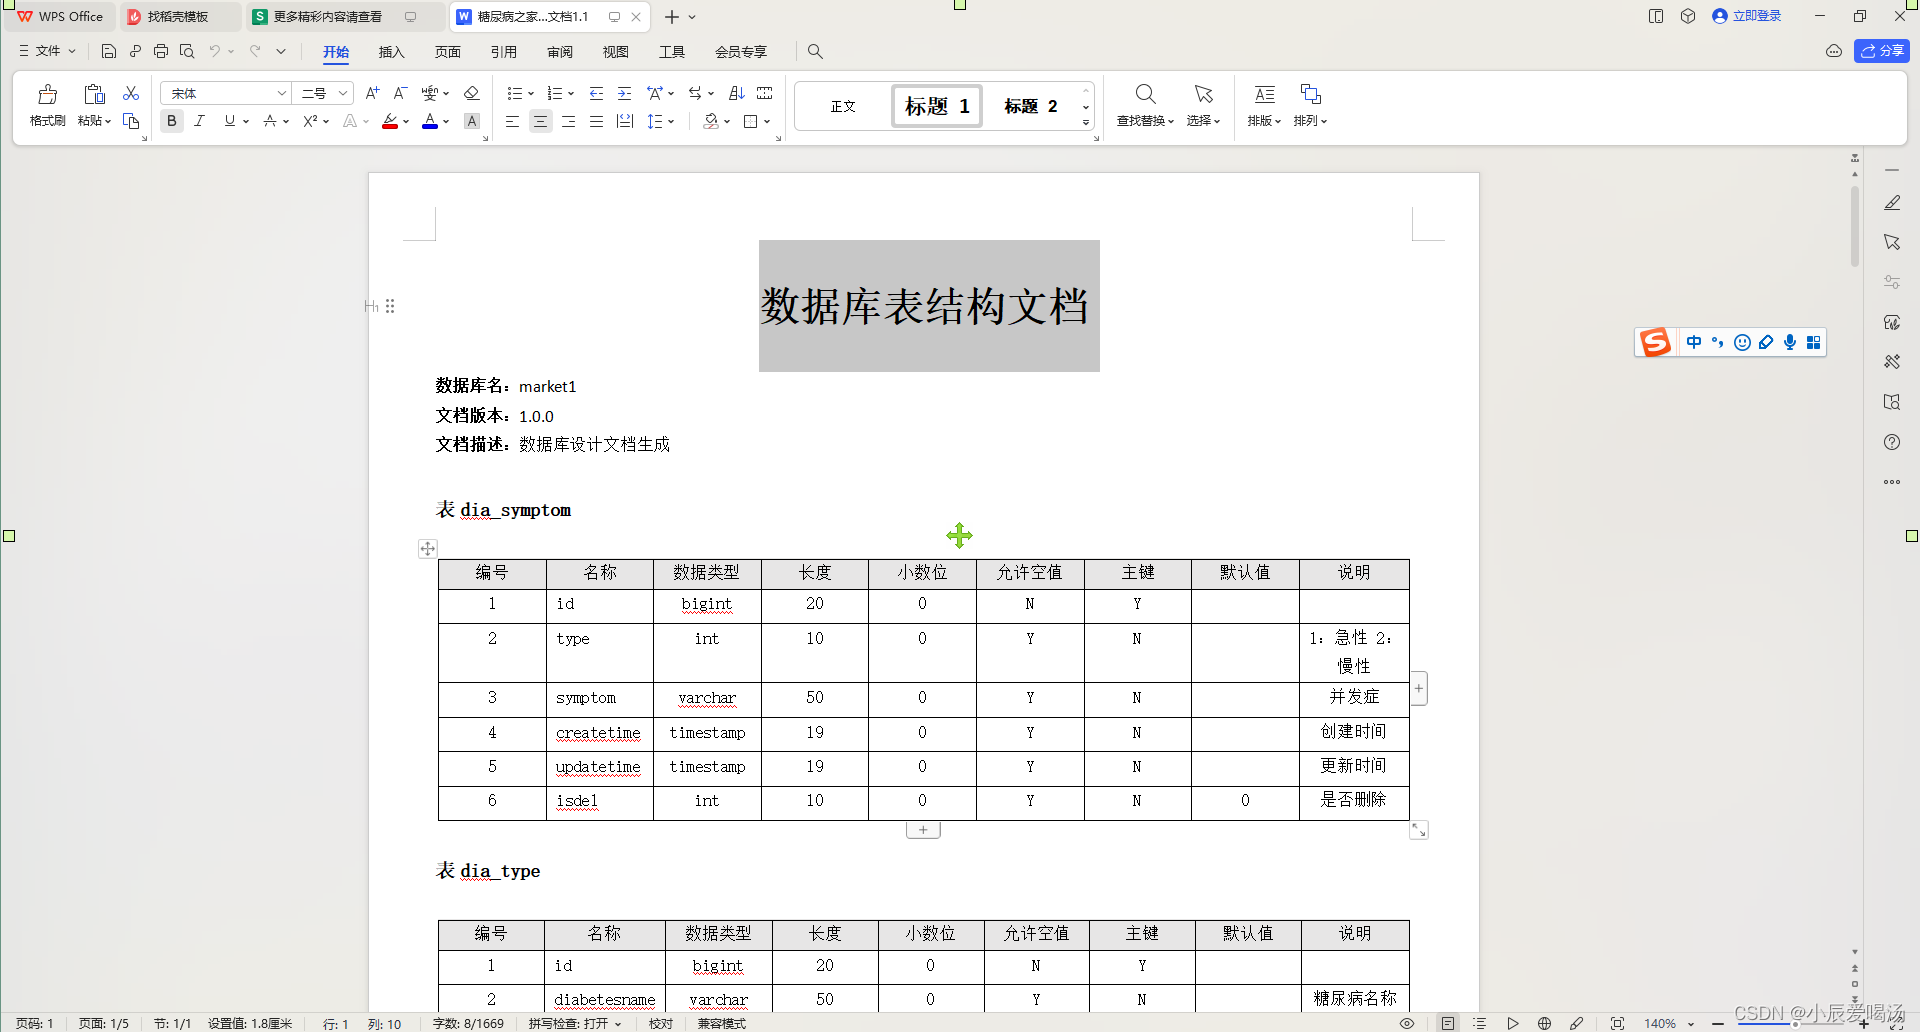Expand the Paste (粘贴) dropdown
1920x1032 pixels.
pyautogui.click(x=96, y=121)
